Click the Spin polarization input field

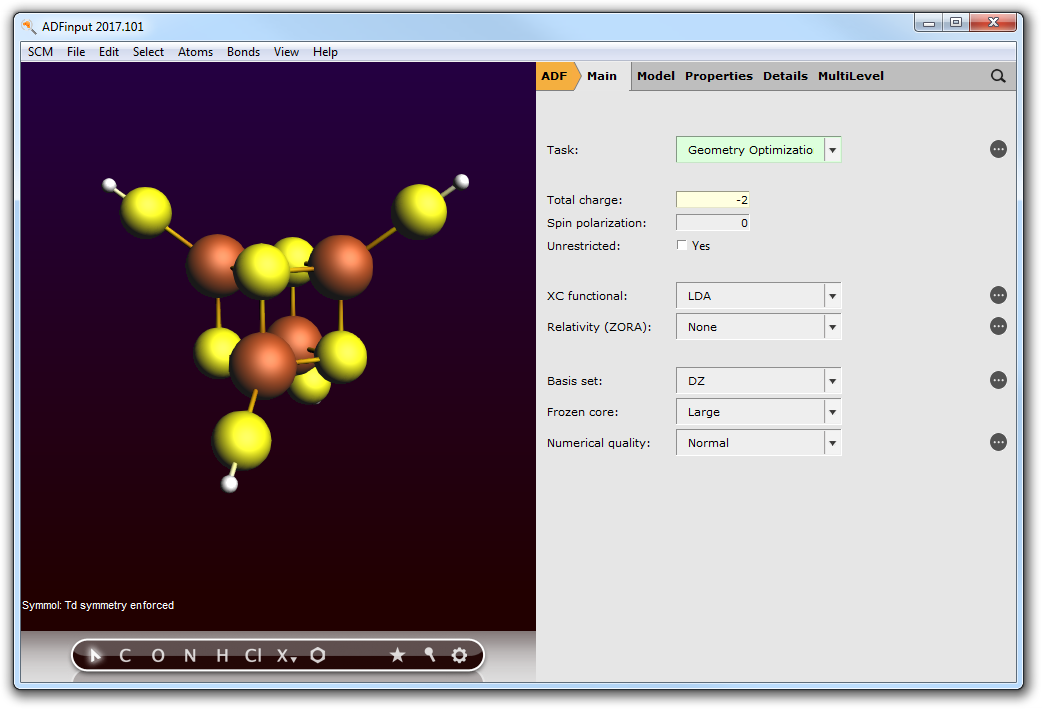[713, 223]
